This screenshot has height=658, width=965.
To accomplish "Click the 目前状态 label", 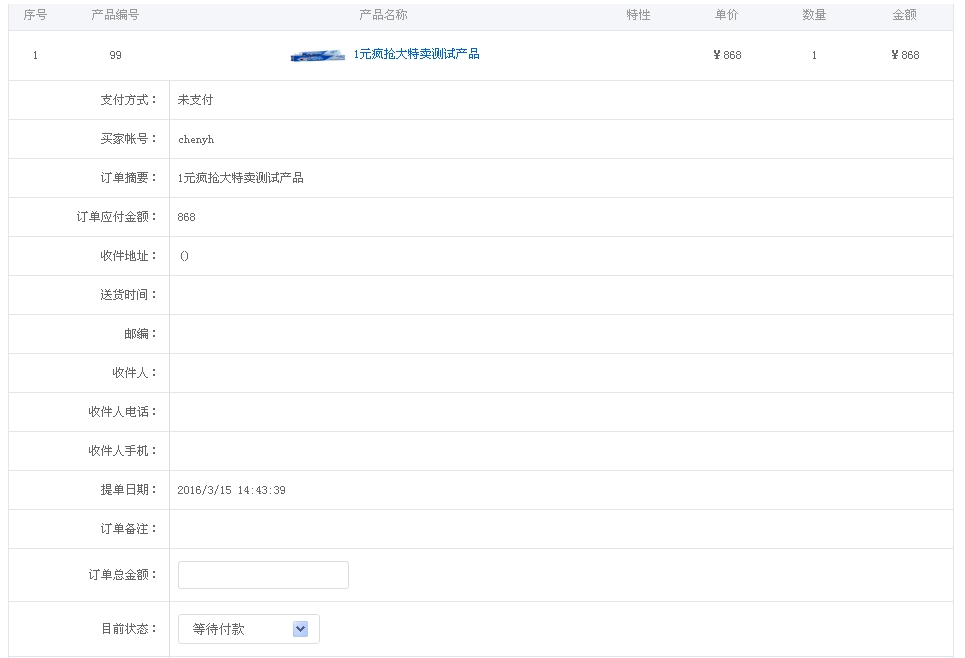I will coord(128,629).
